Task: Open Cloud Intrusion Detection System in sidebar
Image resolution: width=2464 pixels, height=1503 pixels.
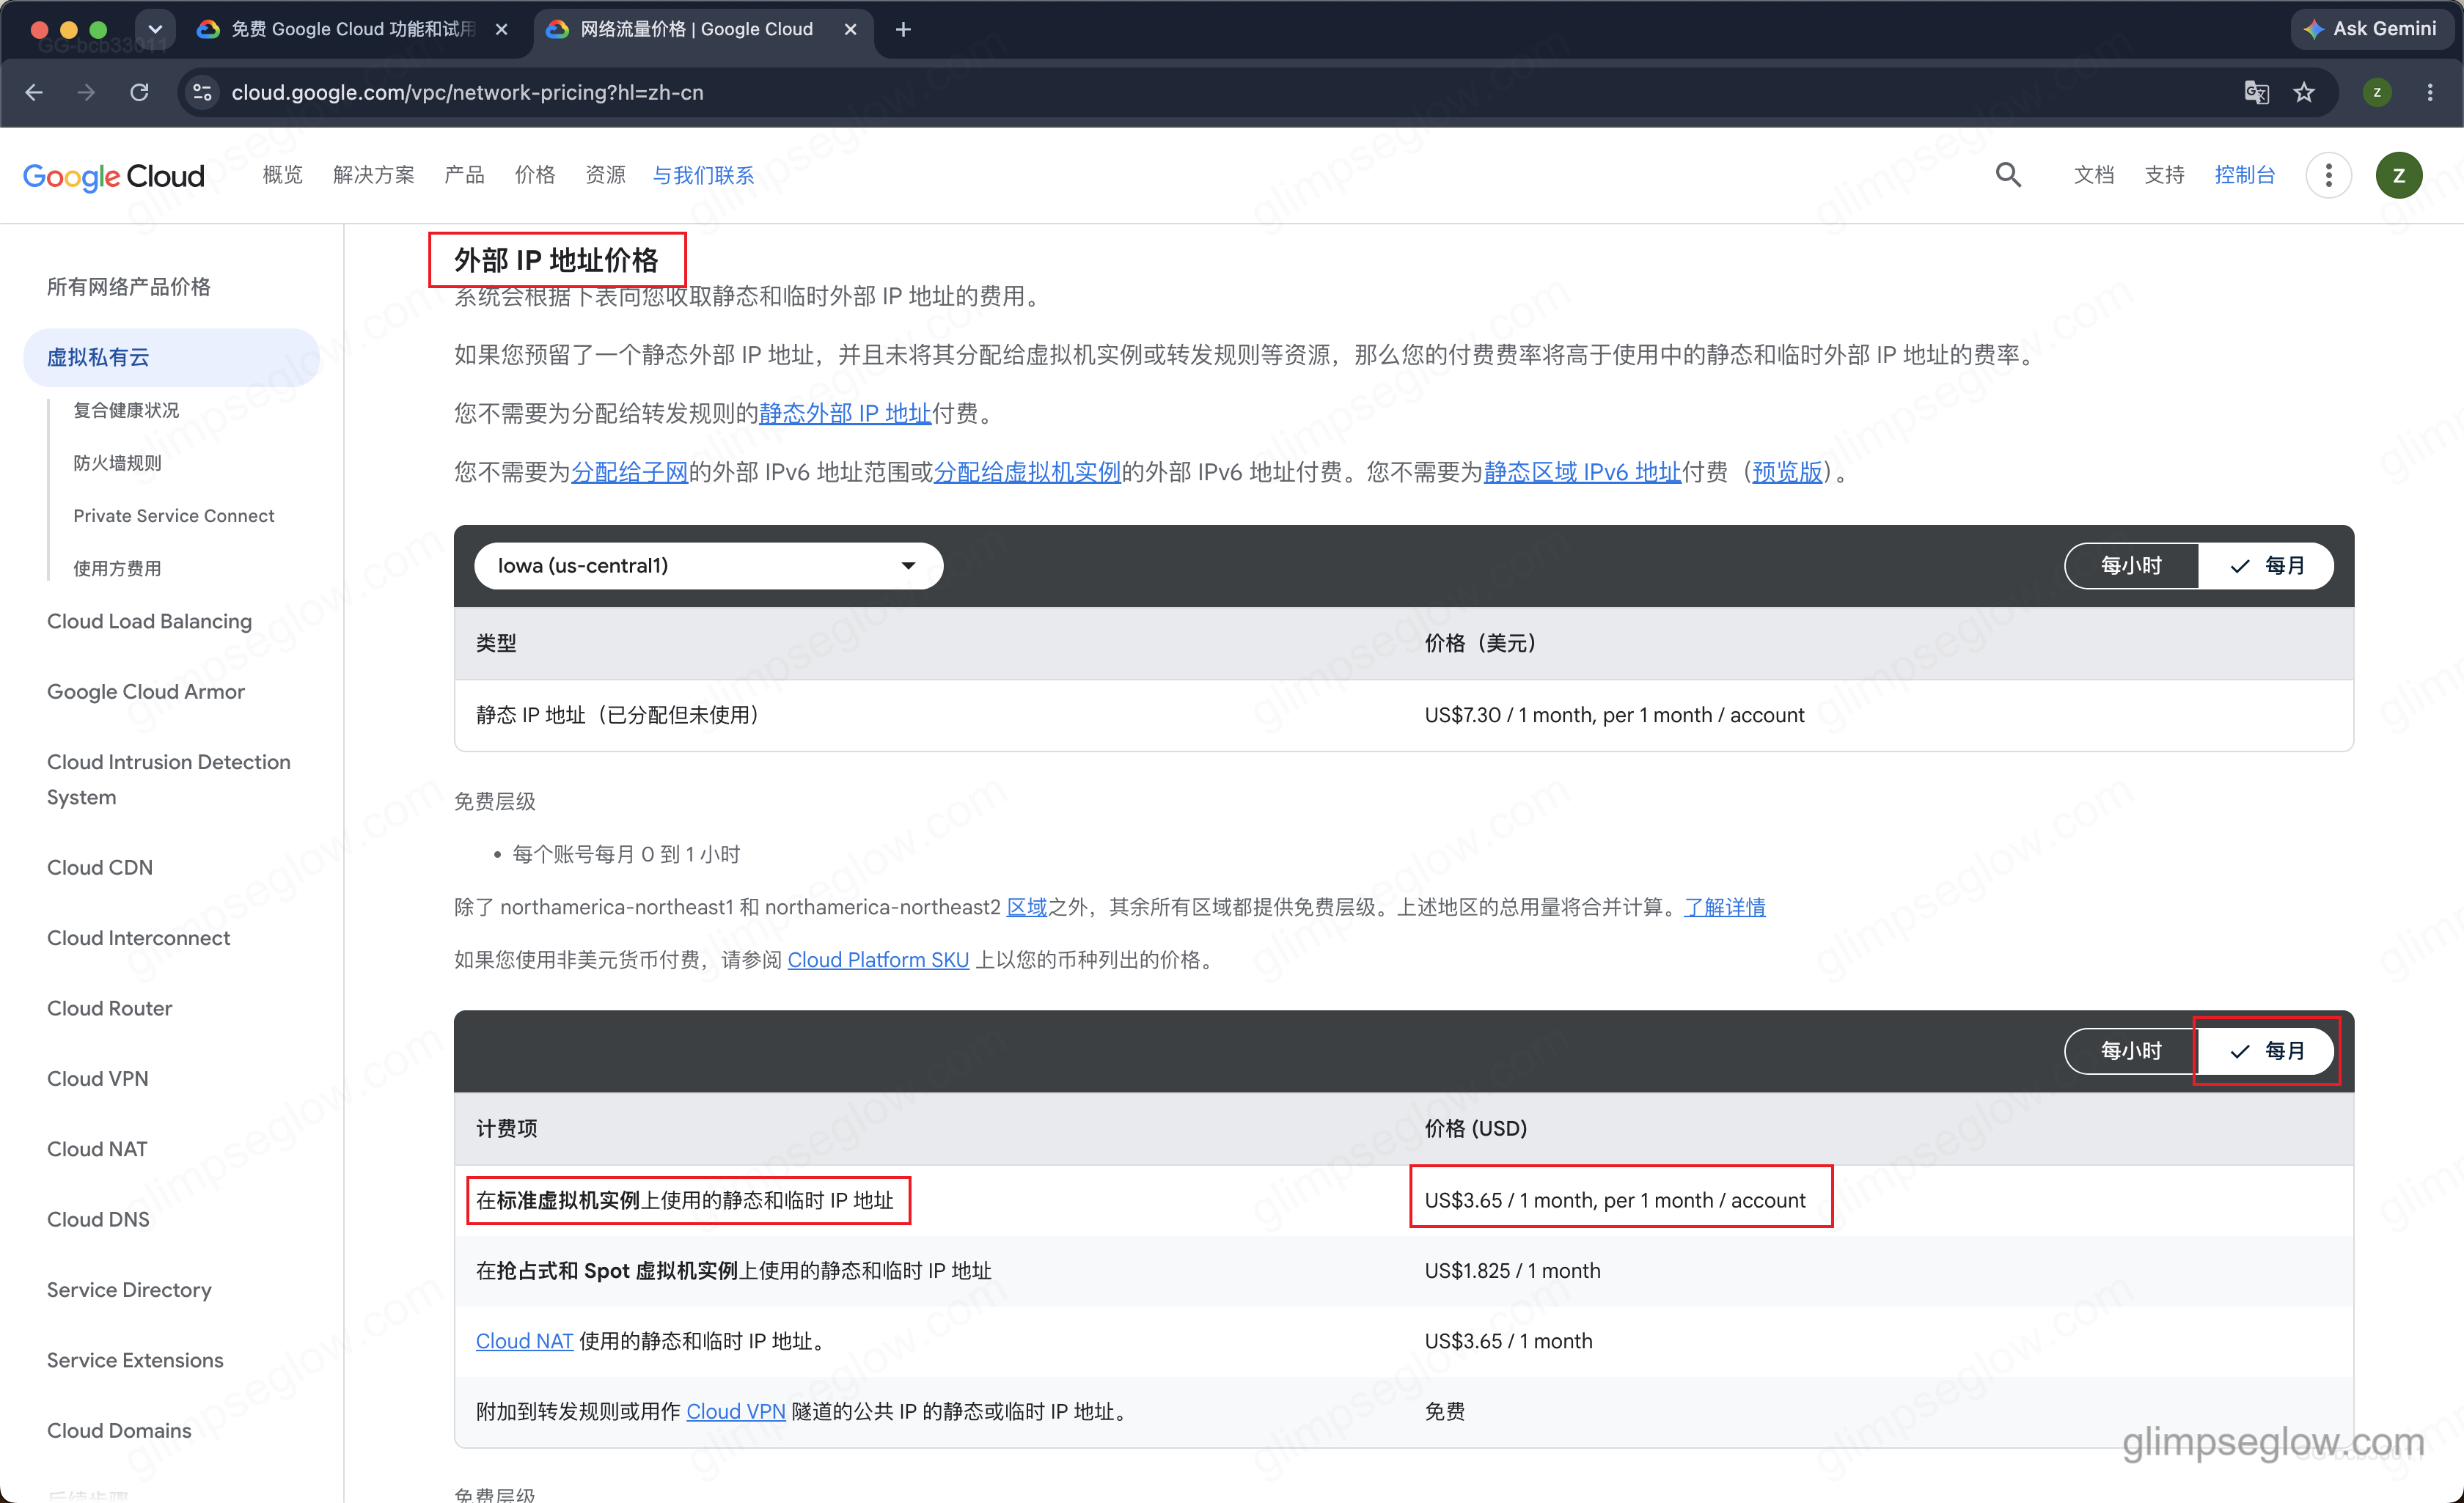Action: tap(169, 779)
